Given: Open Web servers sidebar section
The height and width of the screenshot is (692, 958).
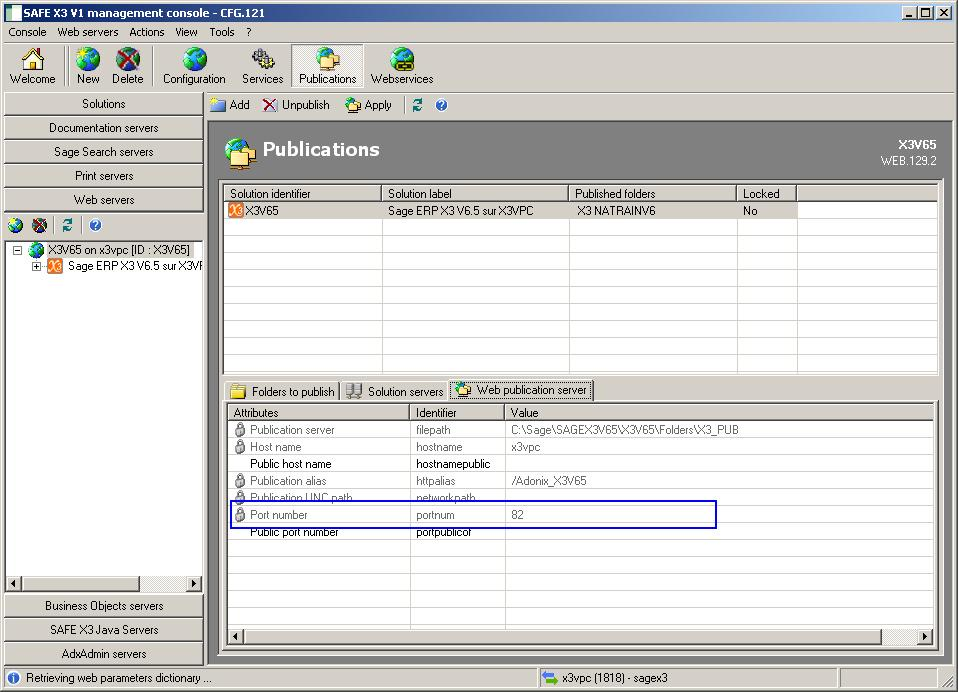Looking at the screenshot, I should pyautogui.click(x=104, y=200).
